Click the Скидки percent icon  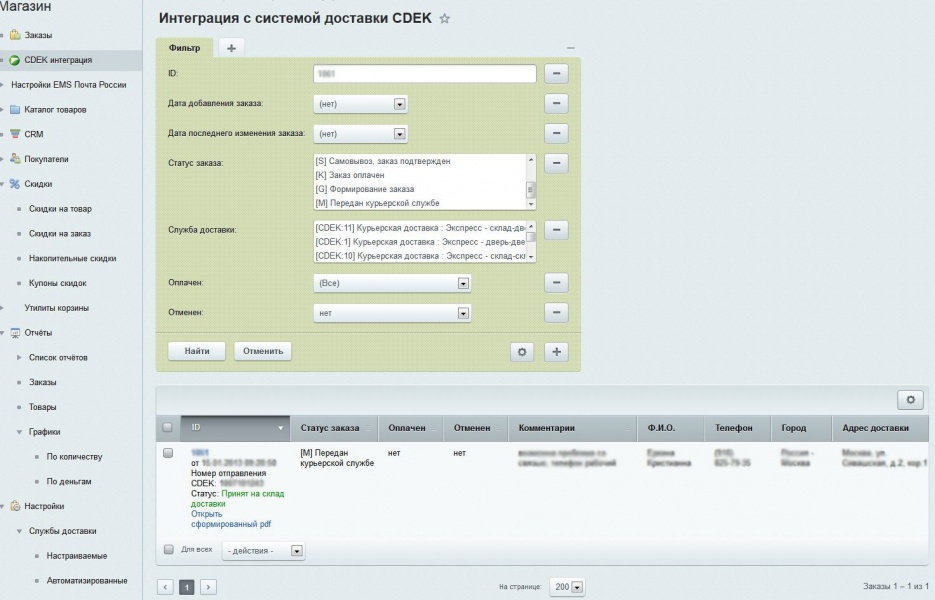click(x=15, y=184)
